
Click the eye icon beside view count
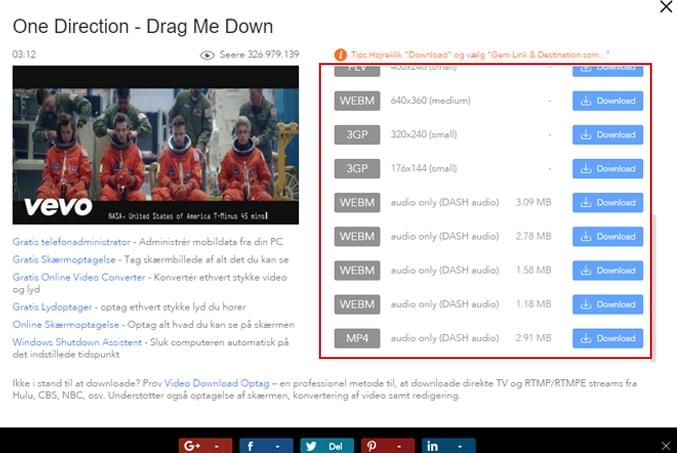[x=208, y=54]
